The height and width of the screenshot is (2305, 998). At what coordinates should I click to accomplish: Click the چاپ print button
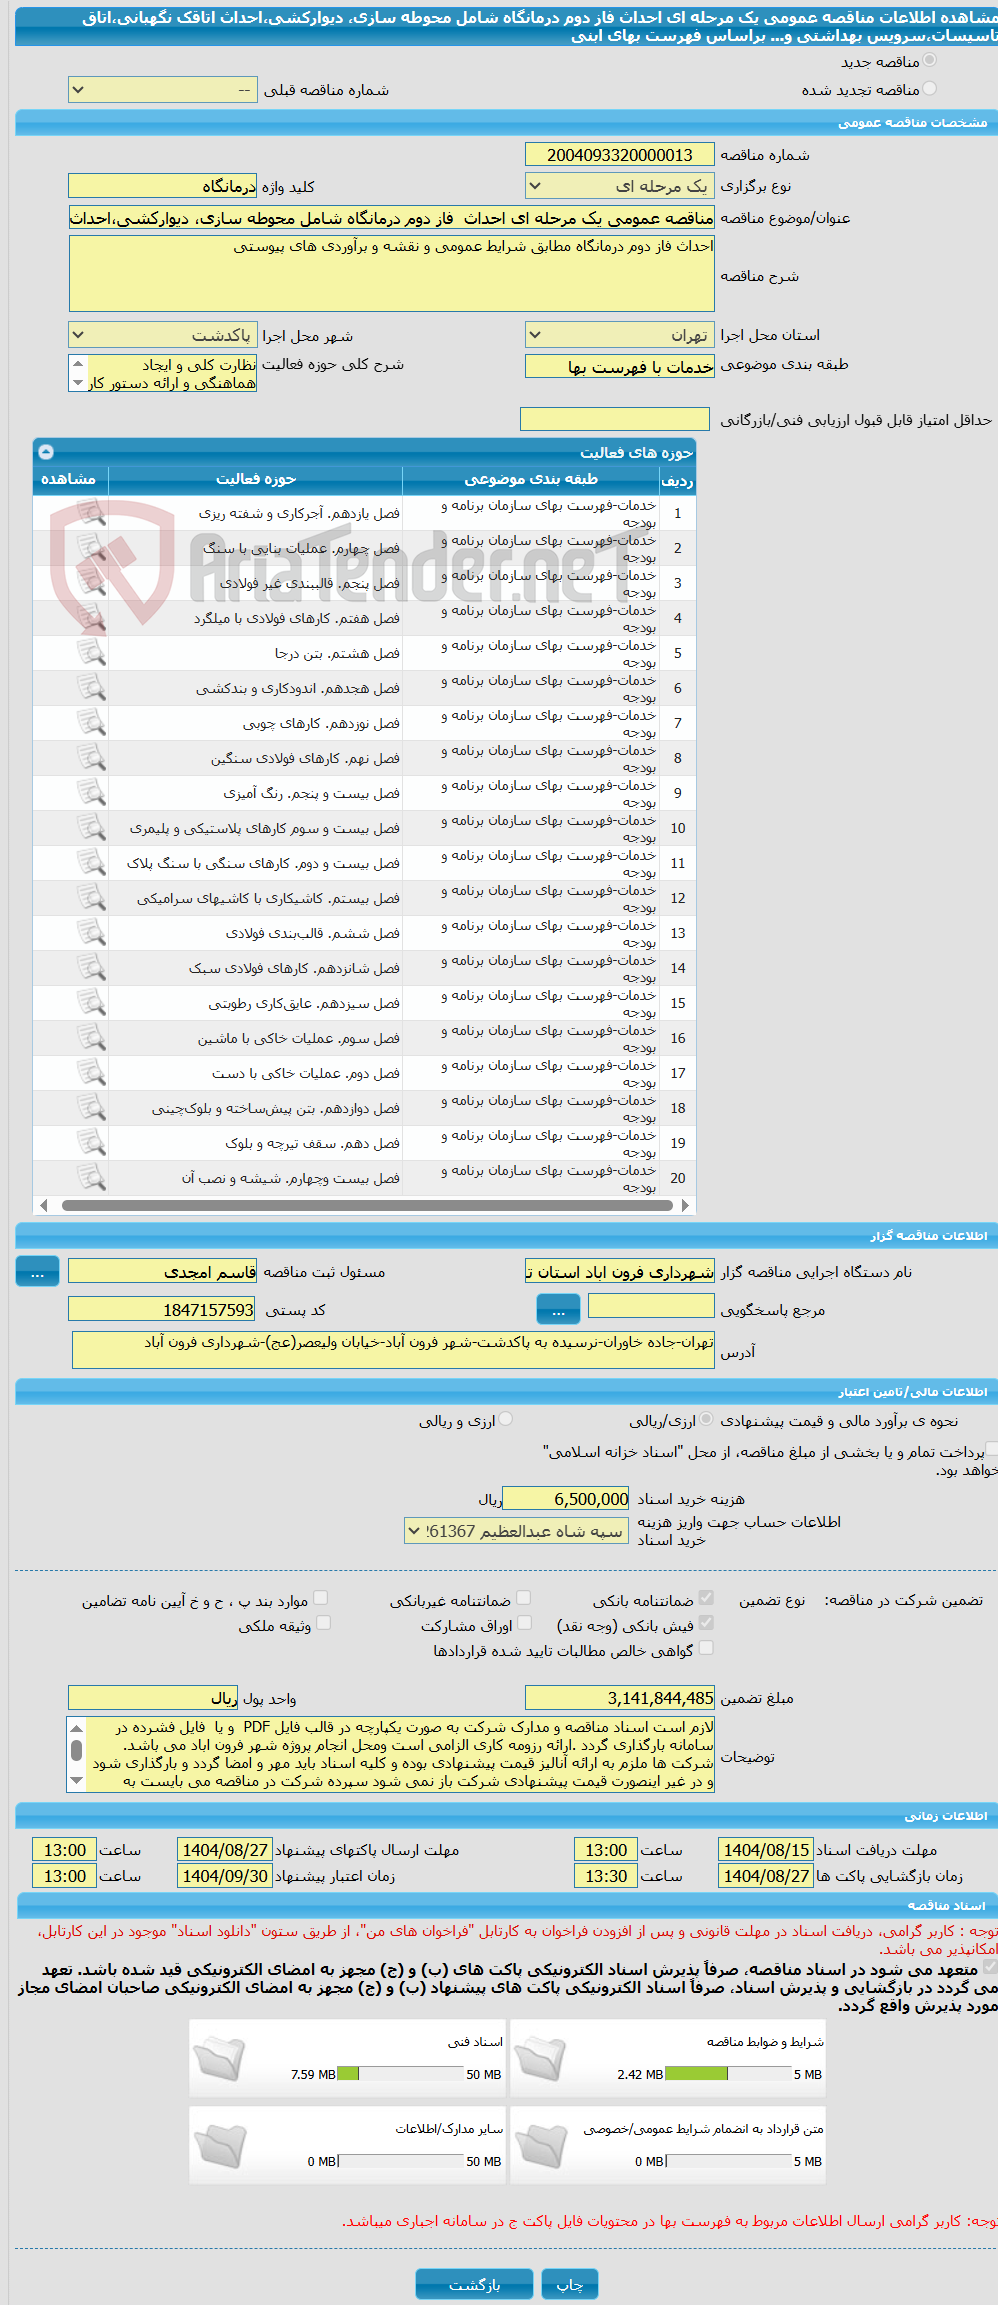tap(570, 2284)
